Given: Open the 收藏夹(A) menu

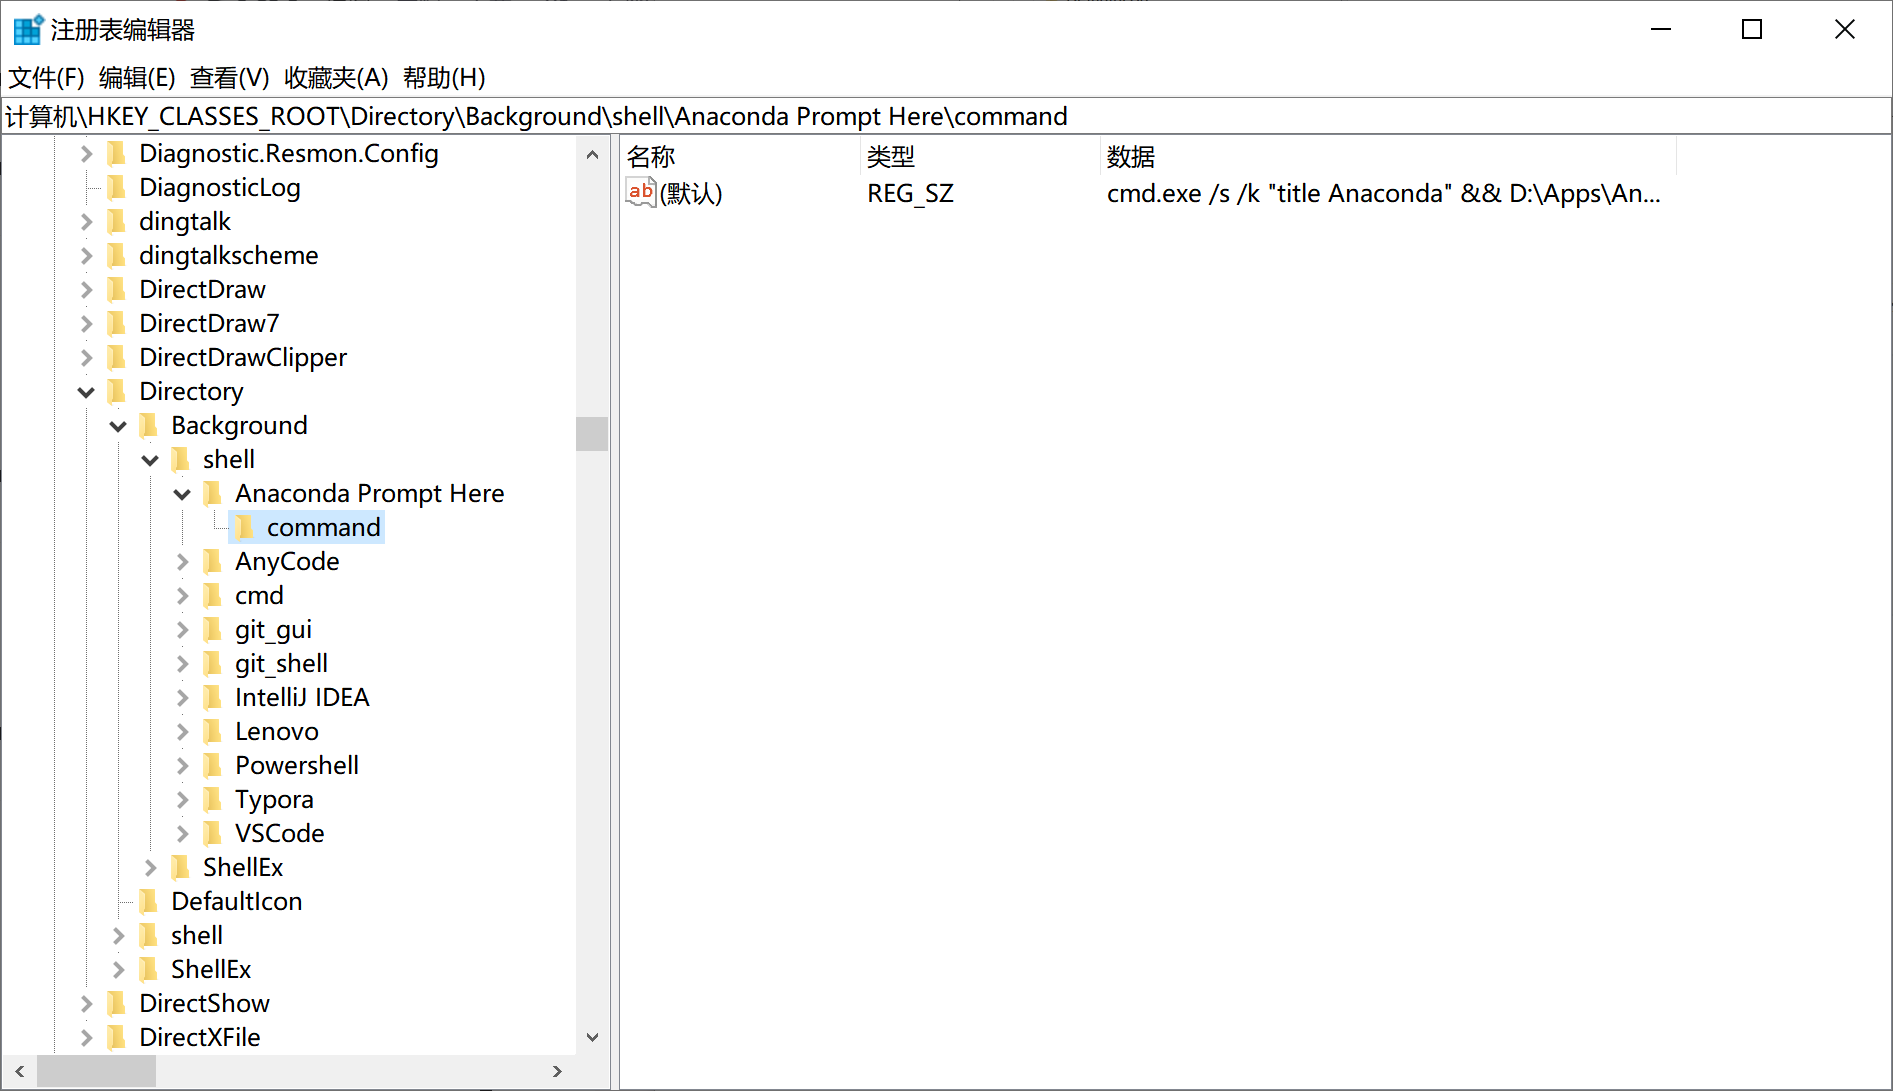Looking at the screenshot, I should [334, 78].
